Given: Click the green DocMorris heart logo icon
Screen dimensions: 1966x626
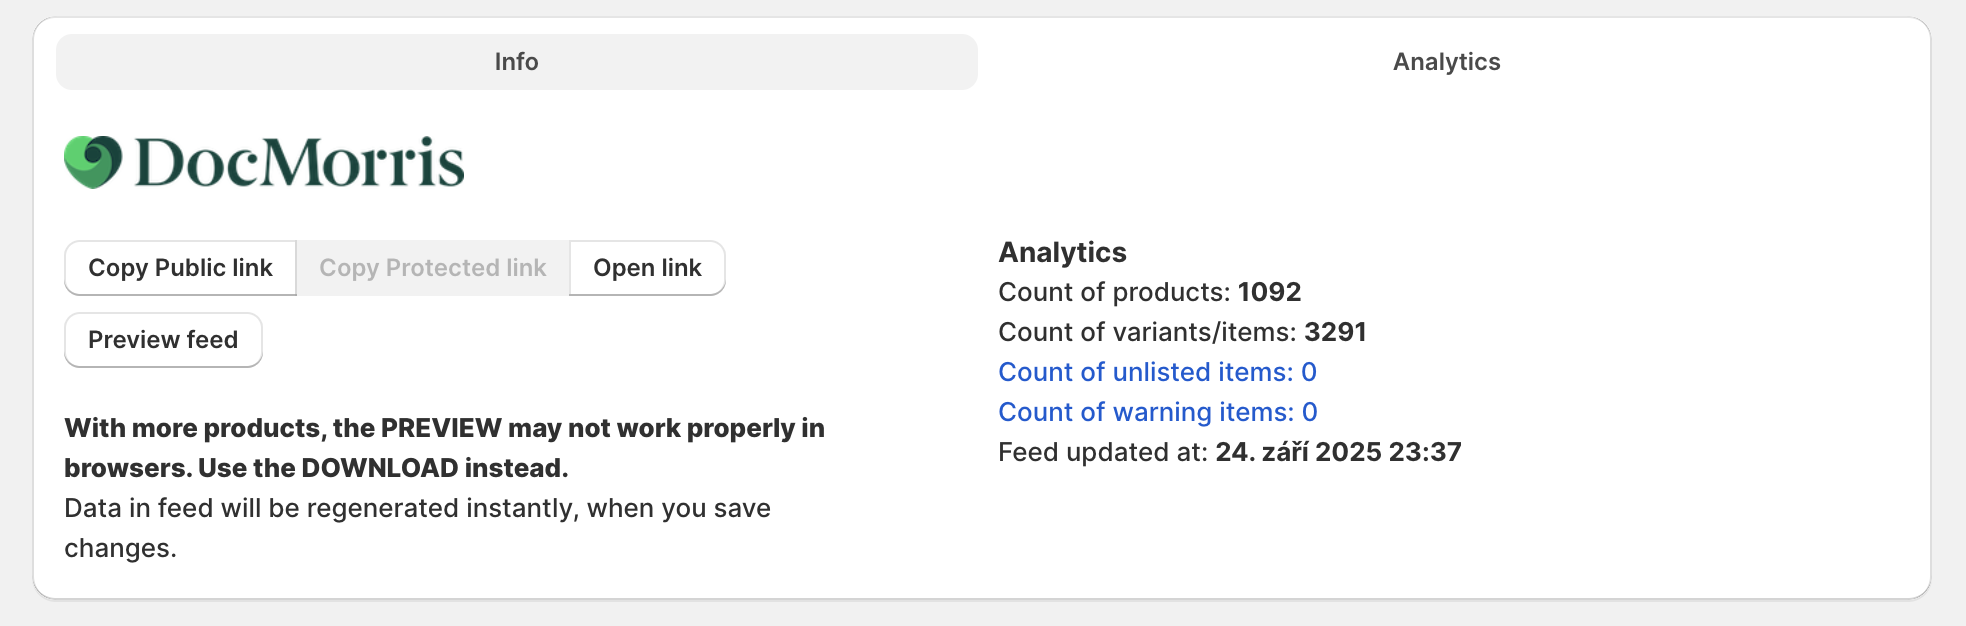Looking at the screenshot, I should point(93,162).
